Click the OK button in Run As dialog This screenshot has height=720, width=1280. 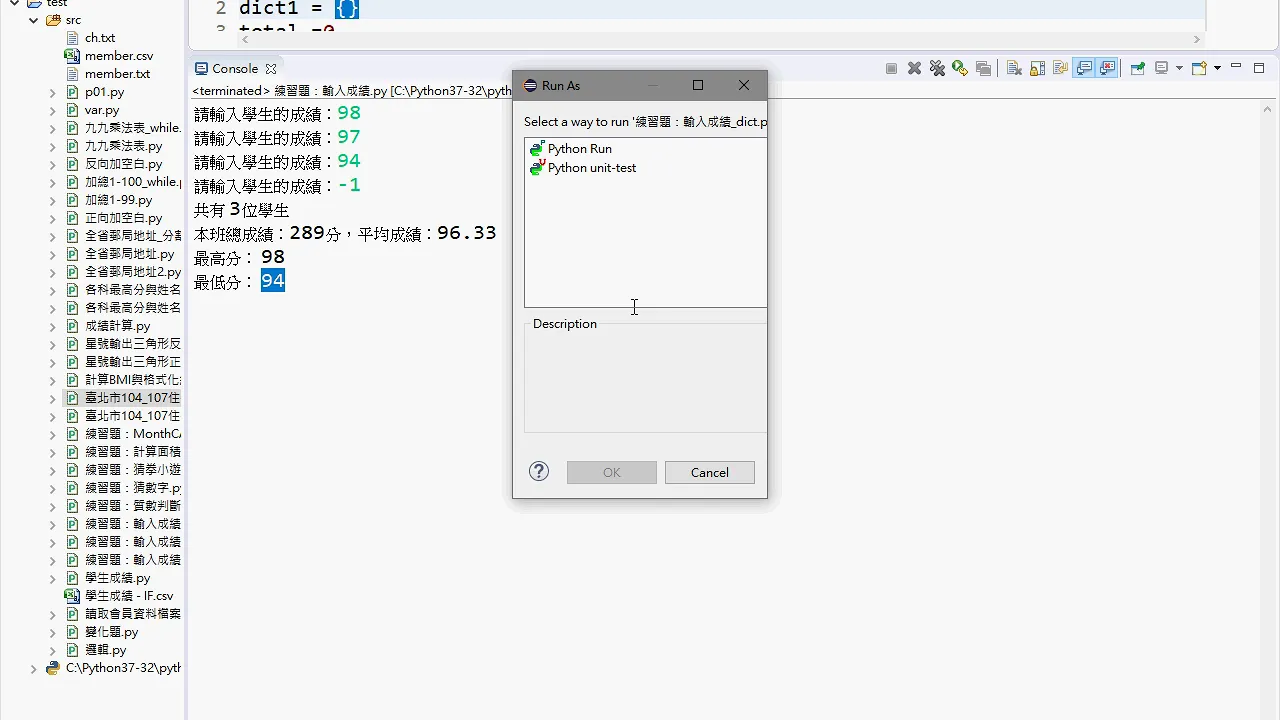(612, 472)
